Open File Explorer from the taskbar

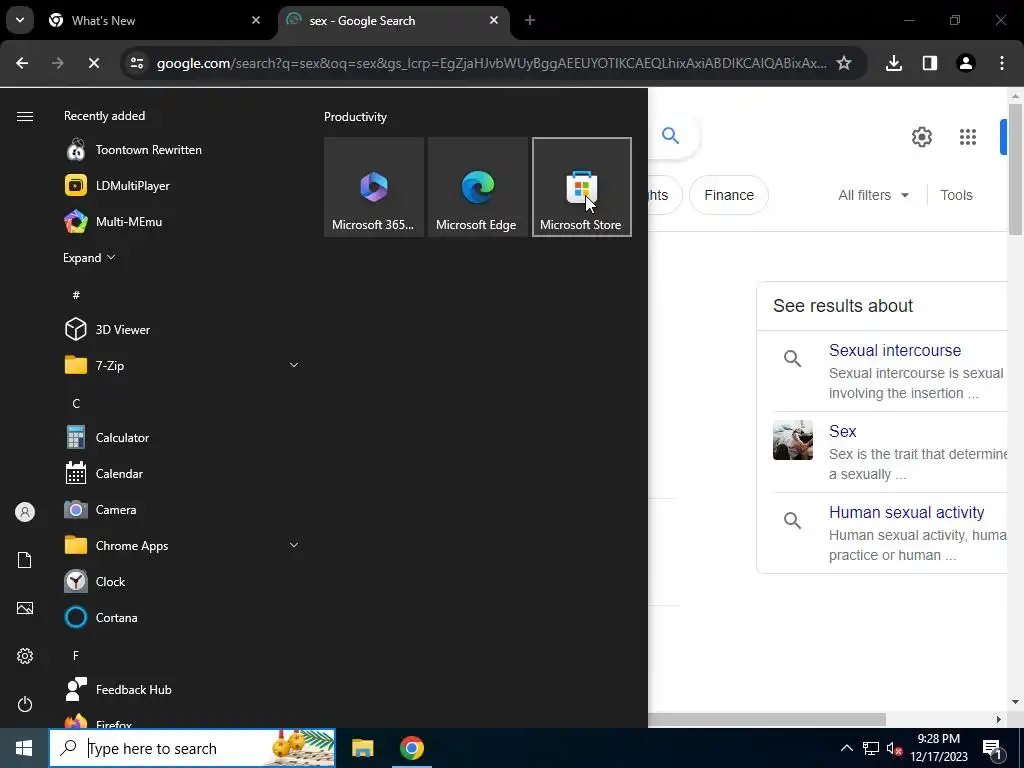click(x=362, y=748)
